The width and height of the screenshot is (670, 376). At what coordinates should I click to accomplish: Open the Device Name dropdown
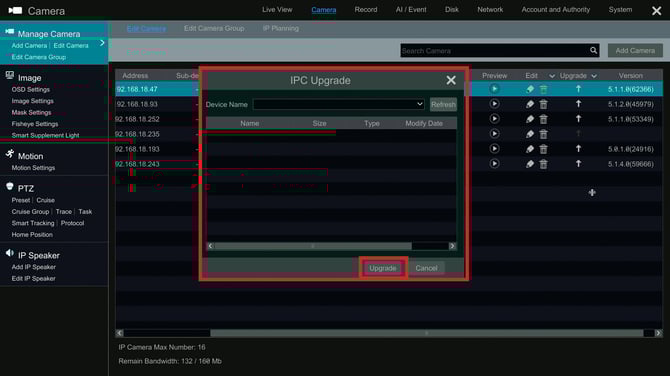(338, 104)
